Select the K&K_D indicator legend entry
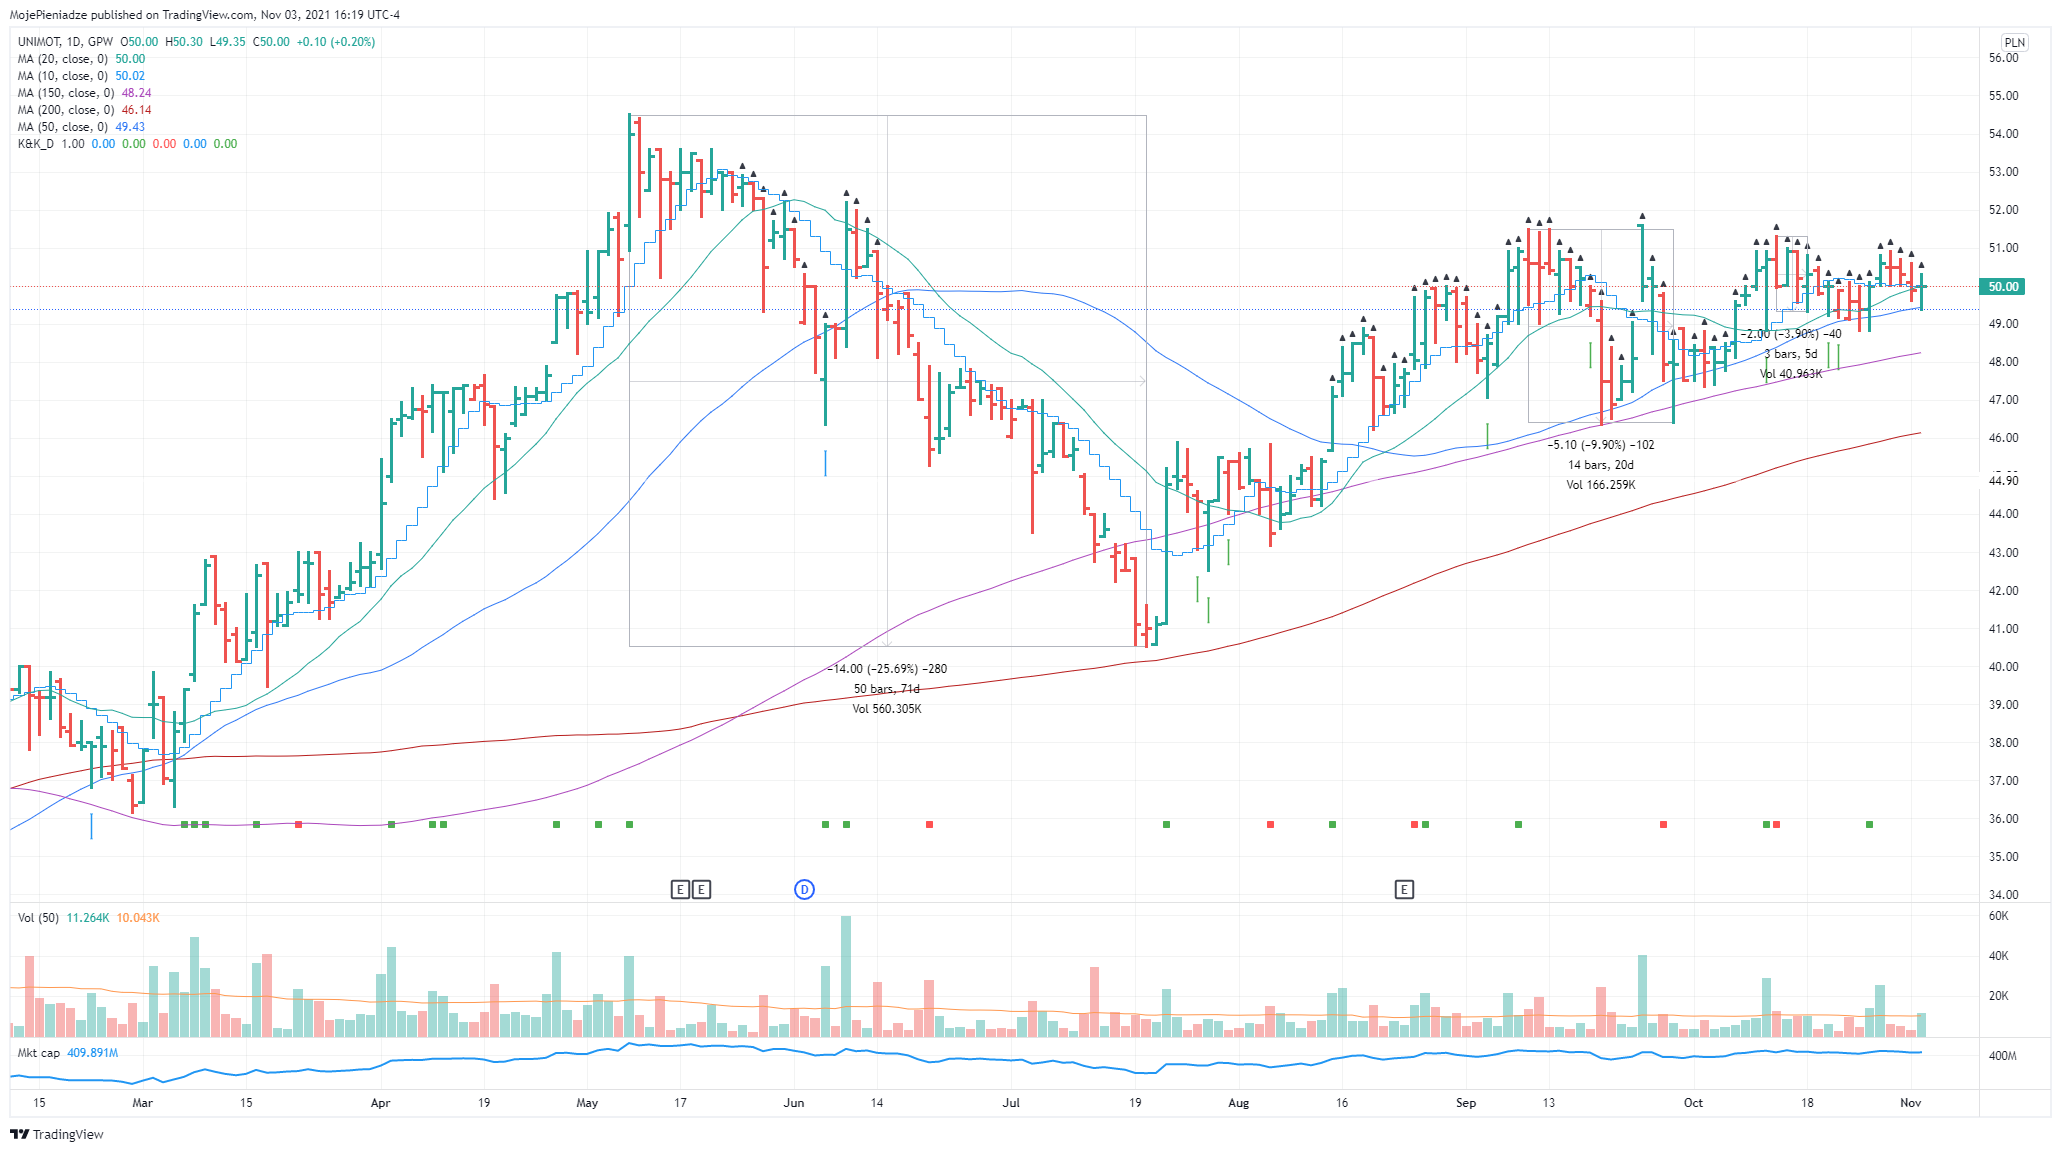Screen dimensions: 2061x1152 coord(39,144)
